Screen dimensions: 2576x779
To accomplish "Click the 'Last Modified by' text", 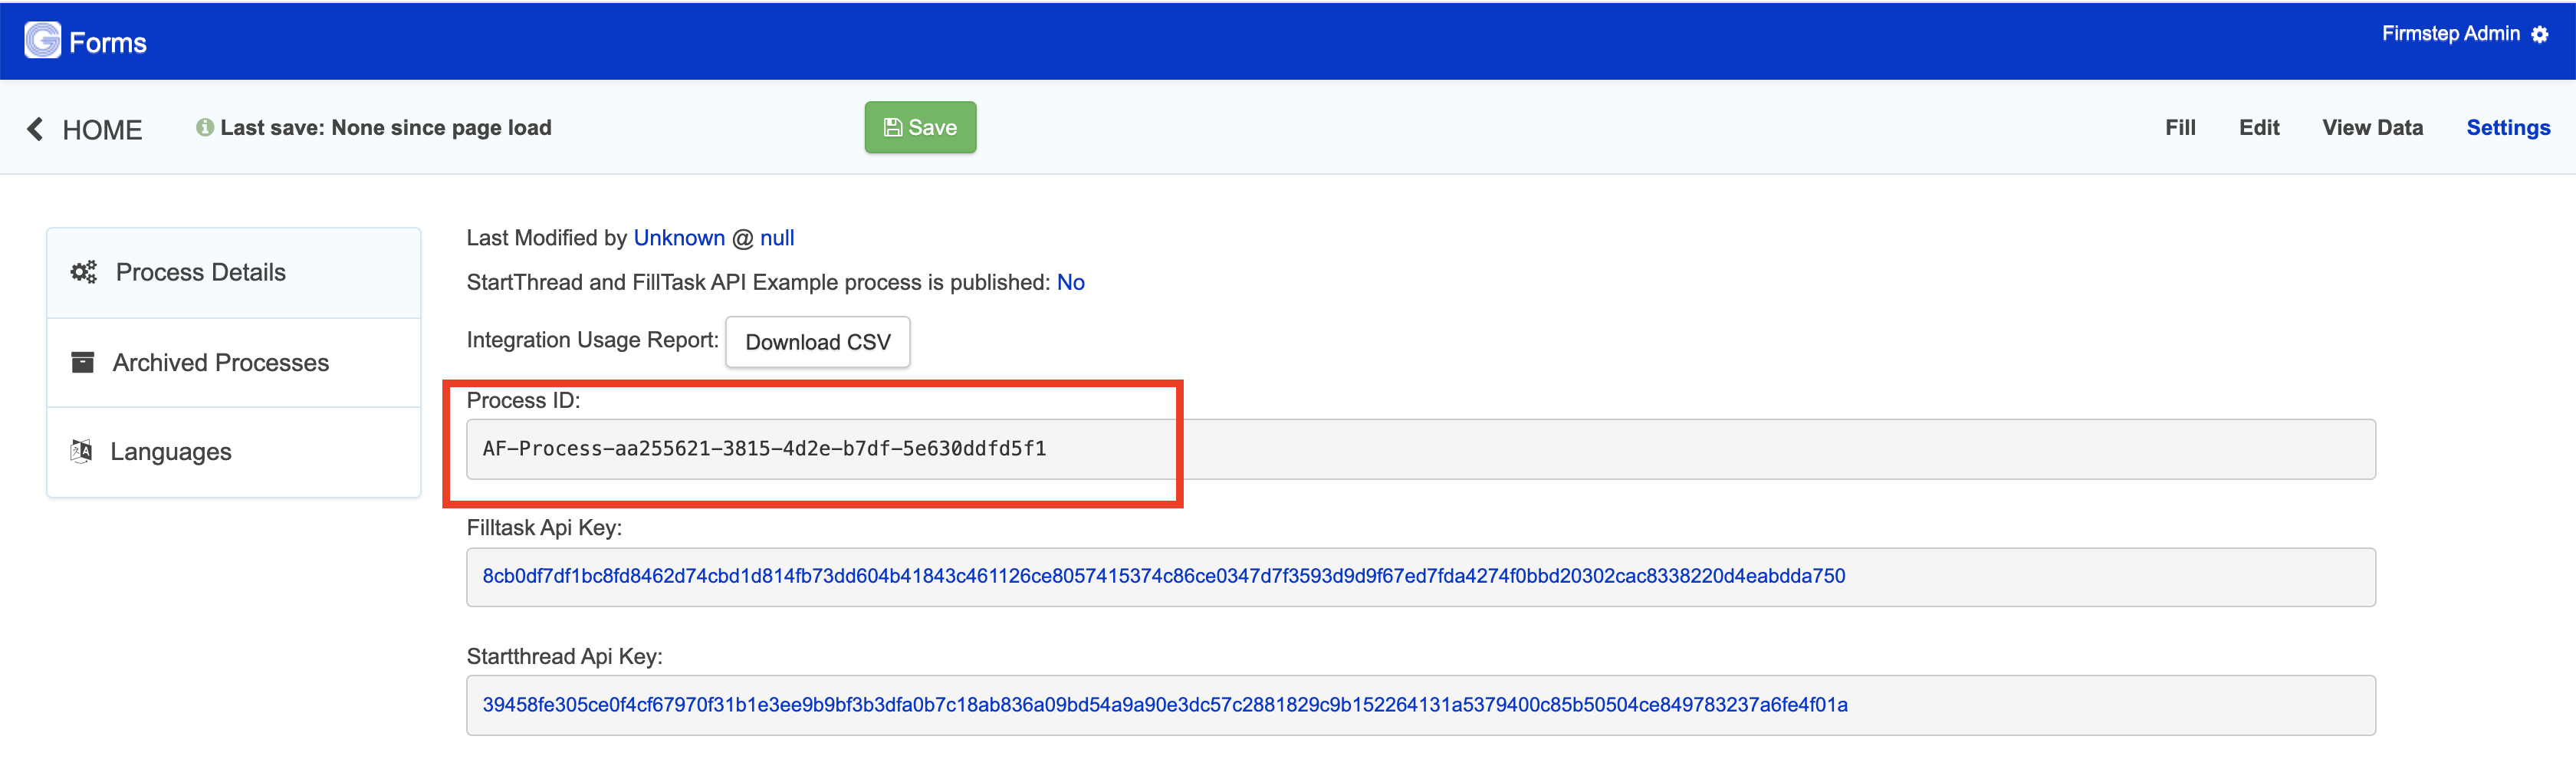I will tap(547, 238).
